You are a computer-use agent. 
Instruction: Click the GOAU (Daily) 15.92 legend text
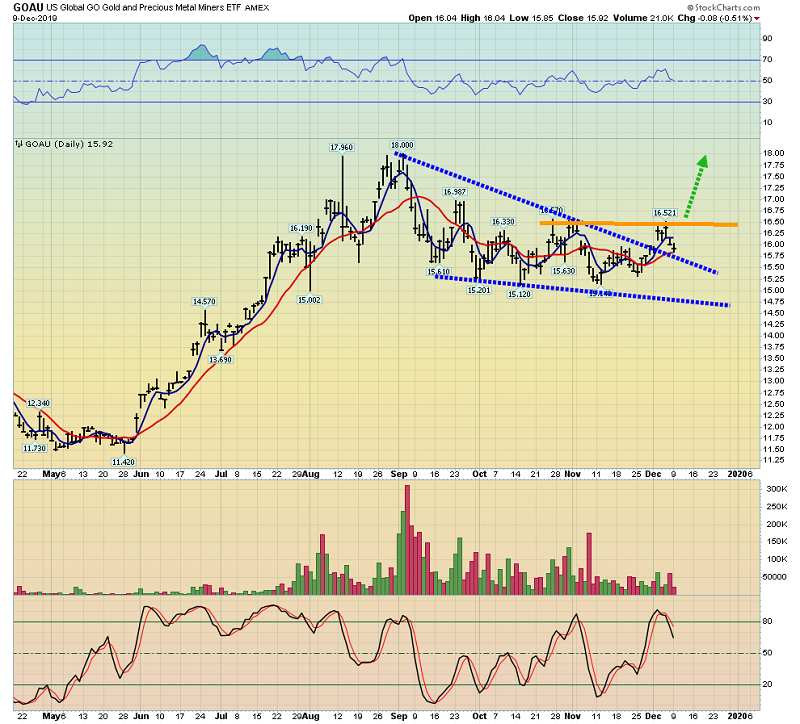69,144
